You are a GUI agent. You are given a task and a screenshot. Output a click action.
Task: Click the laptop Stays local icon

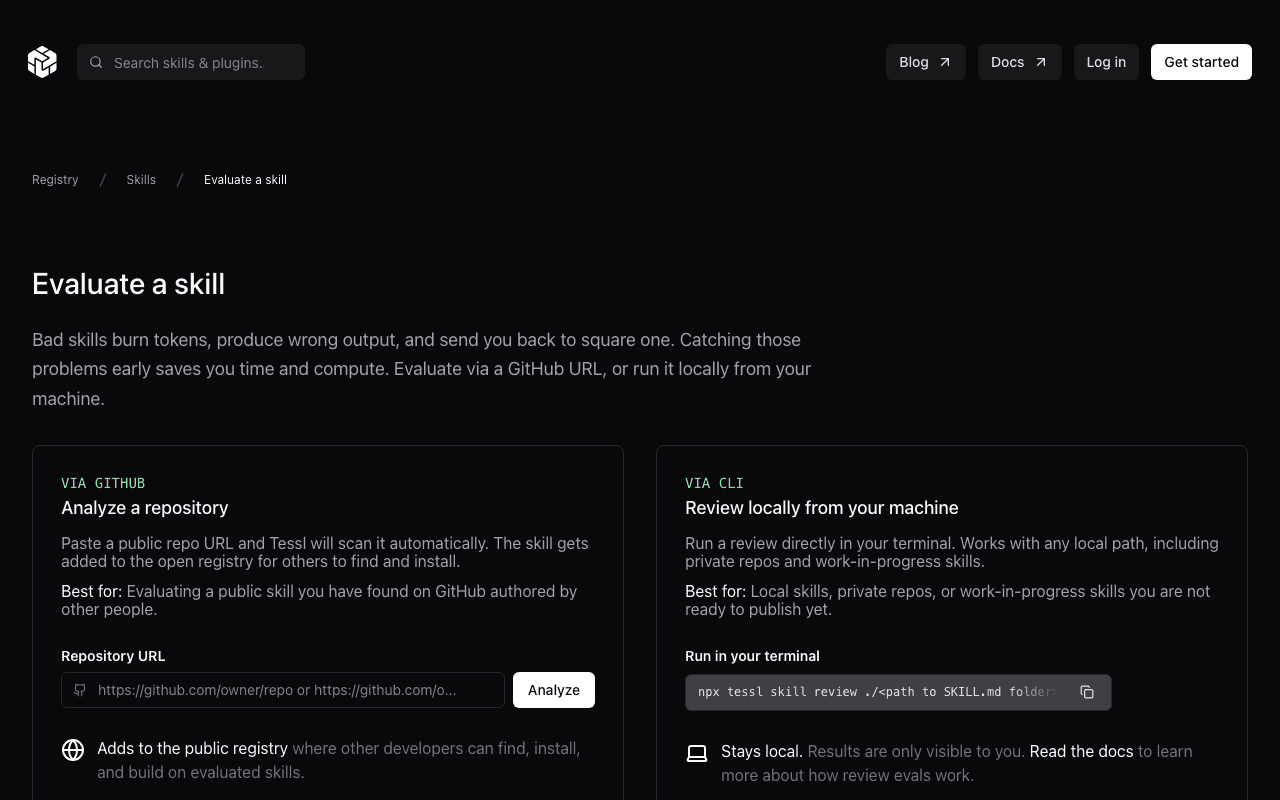point(697,753)
